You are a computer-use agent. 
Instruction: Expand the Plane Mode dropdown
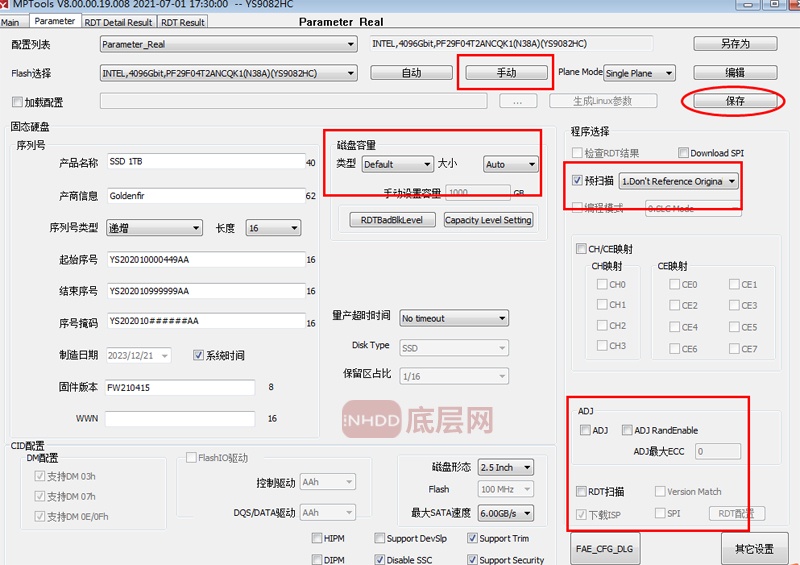pyautogui.click(x=639, y=73)
